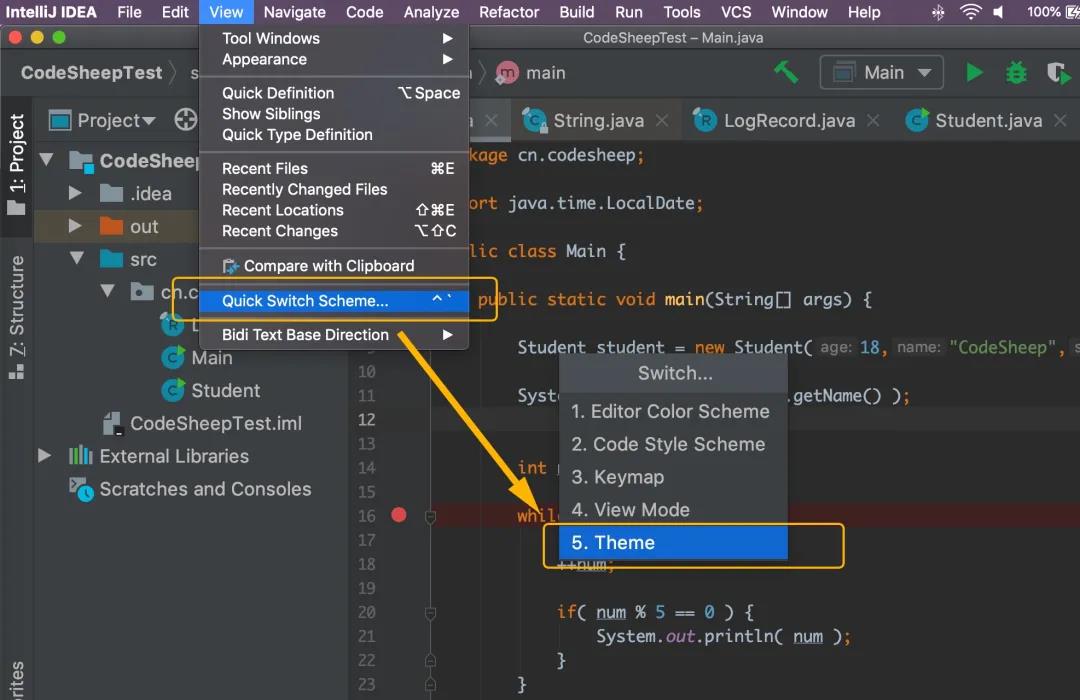1080x700 pixels.
Task: Click the out folder icon
Action: (x=111, y=226)
